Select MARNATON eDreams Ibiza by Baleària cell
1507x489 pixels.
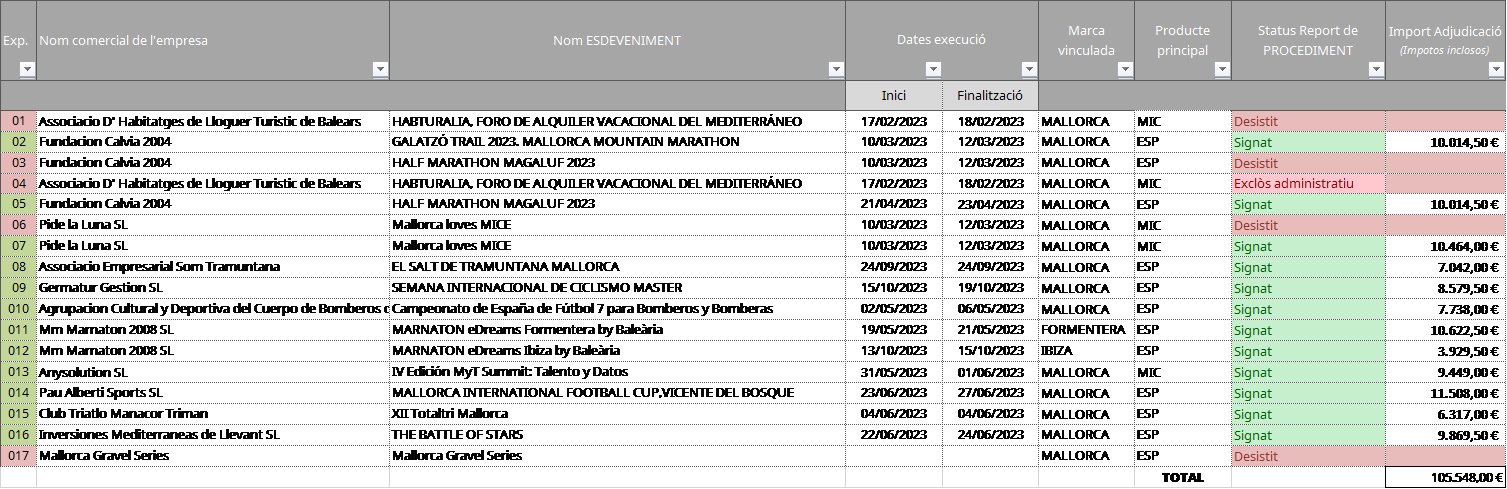point(617,350)
